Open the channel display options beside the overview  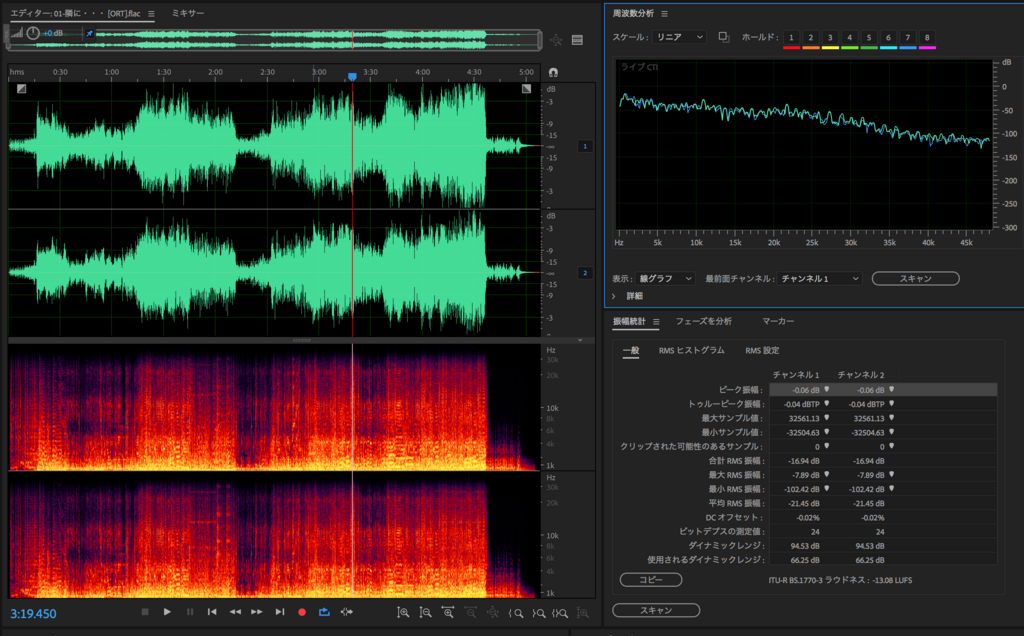coord(577,40)
